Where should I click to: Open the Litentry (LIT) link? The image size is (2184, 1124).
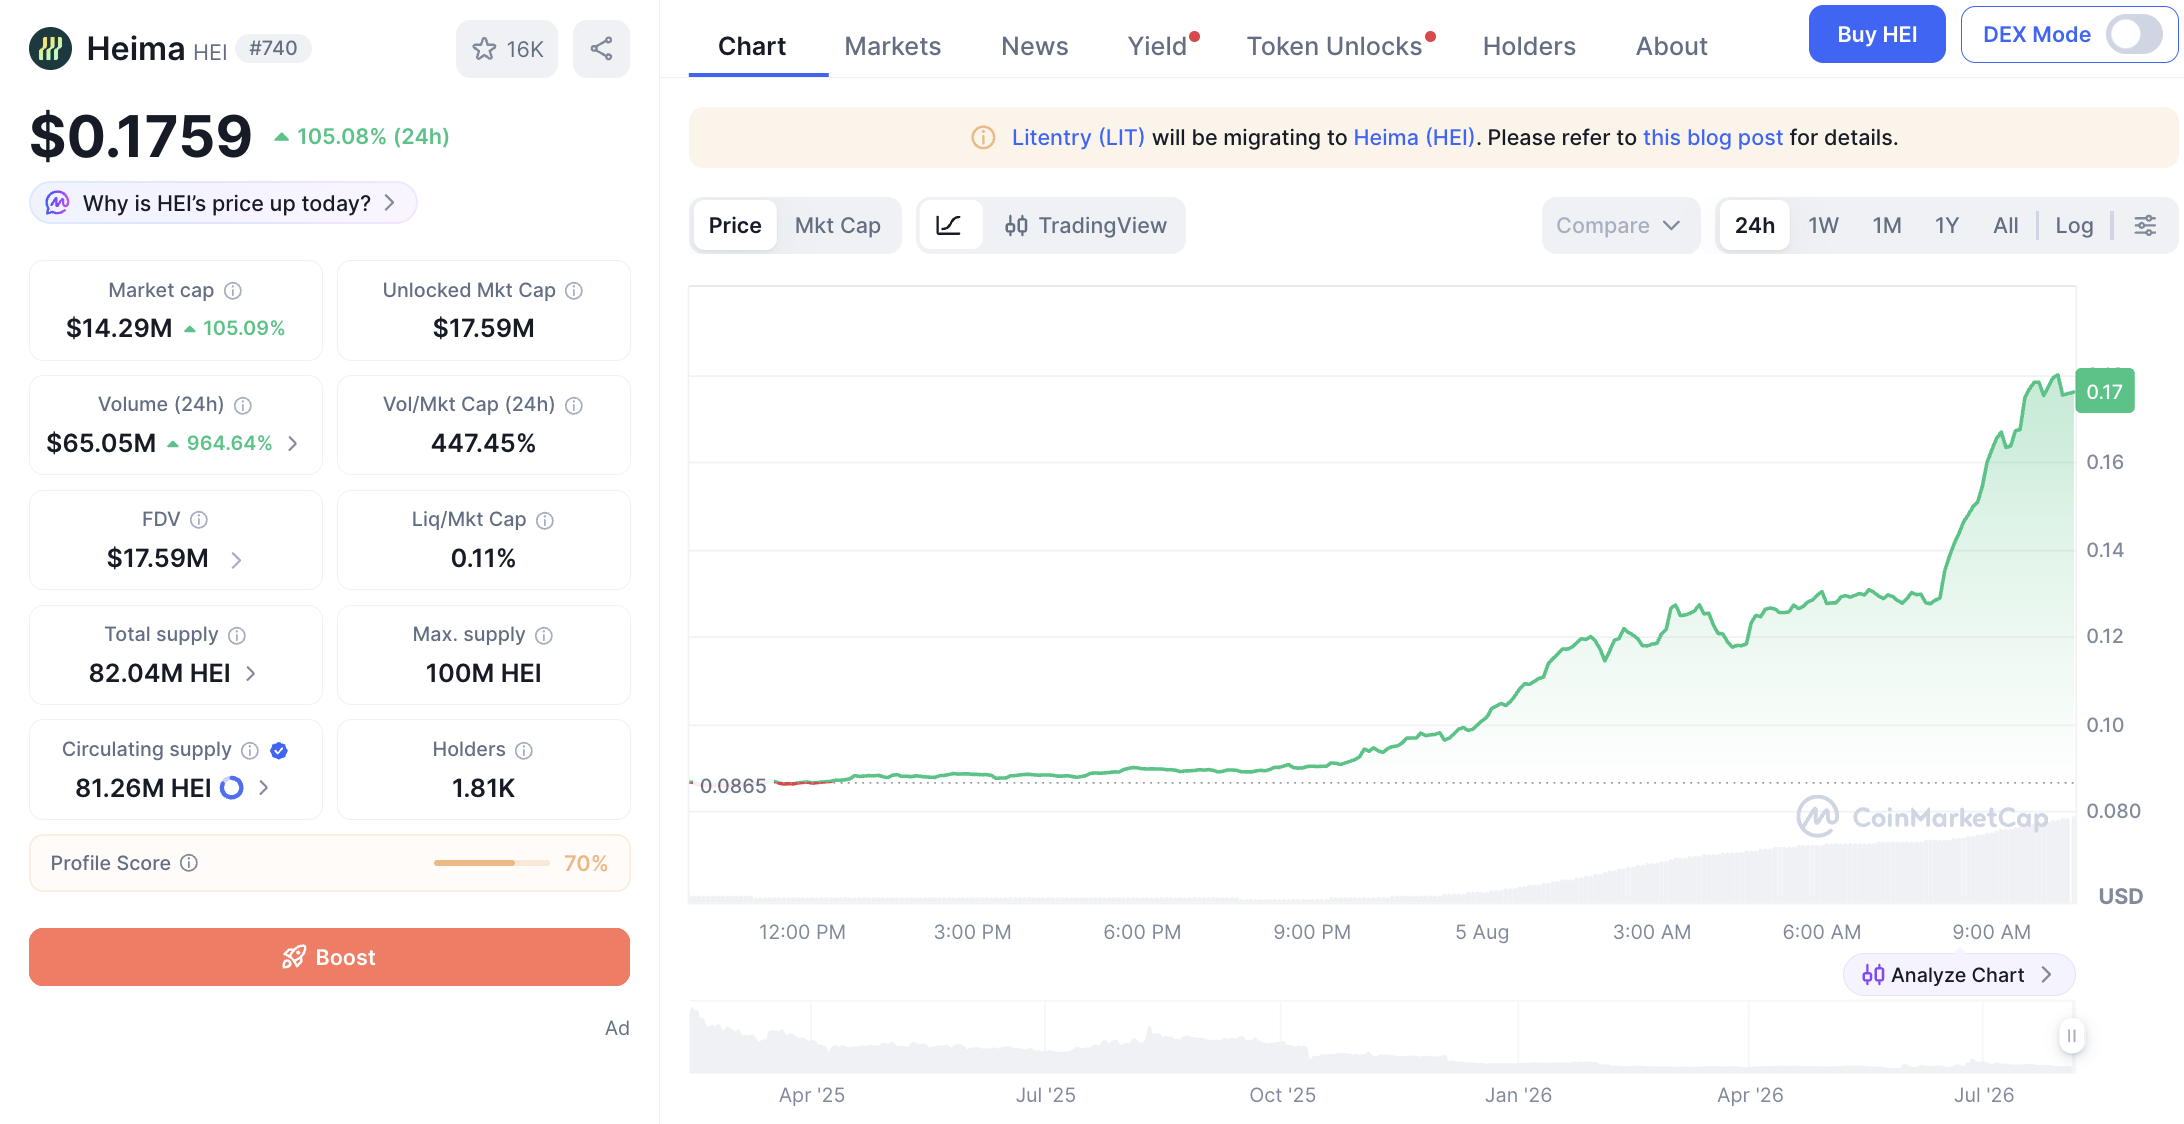pyautogui.click(x=1078, y=138)
